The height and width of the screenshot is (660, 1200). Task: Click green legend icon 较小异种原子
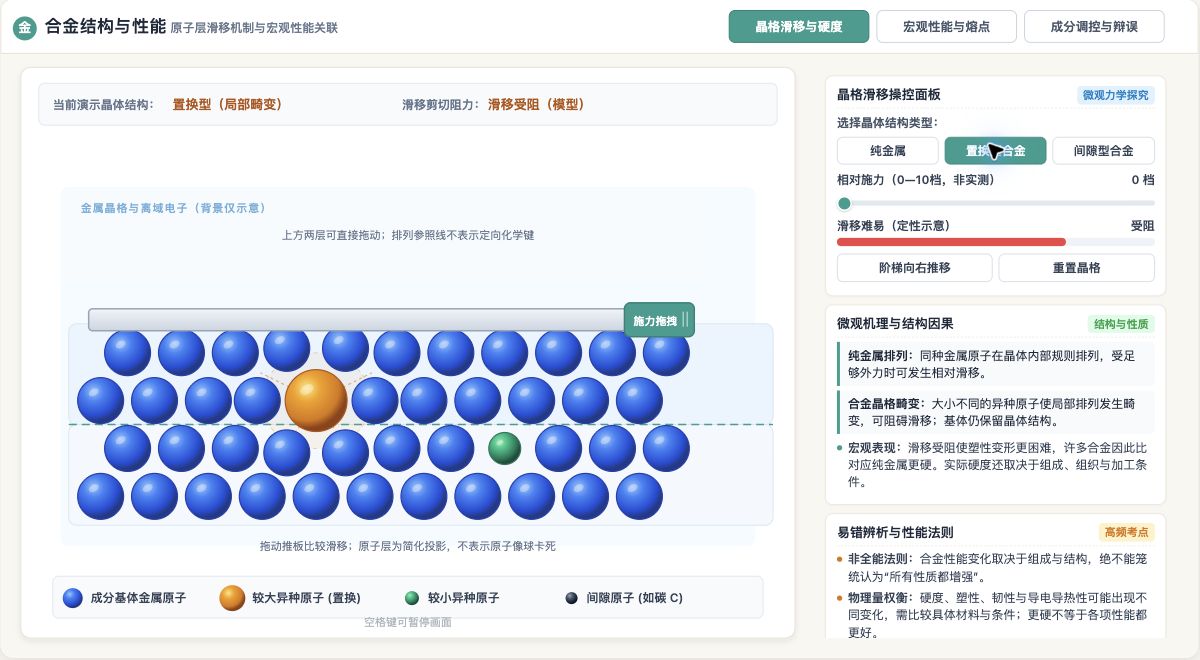(412, 598)
